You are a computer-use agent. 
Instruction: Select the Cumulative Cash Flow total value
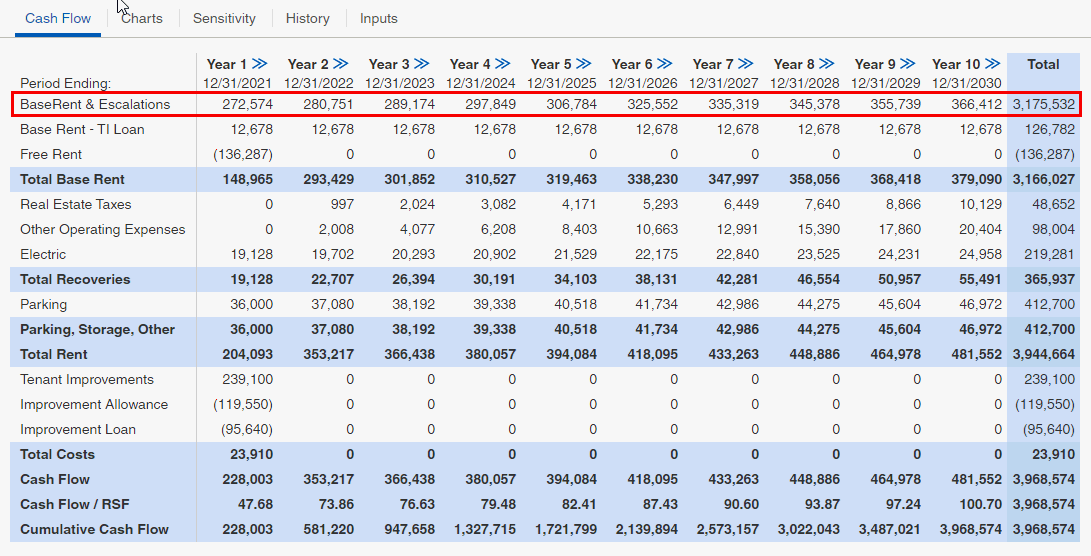1043,529
